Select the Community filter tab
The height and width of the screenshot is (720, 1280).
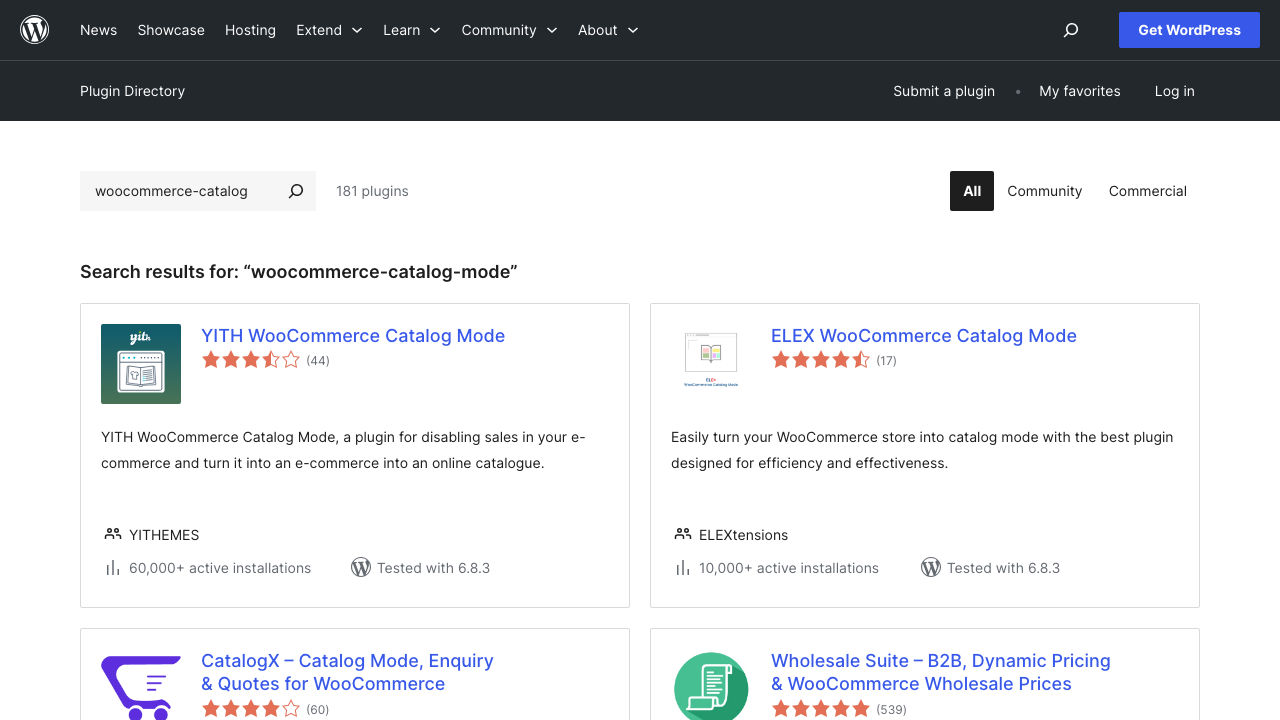click(1044, 190)
